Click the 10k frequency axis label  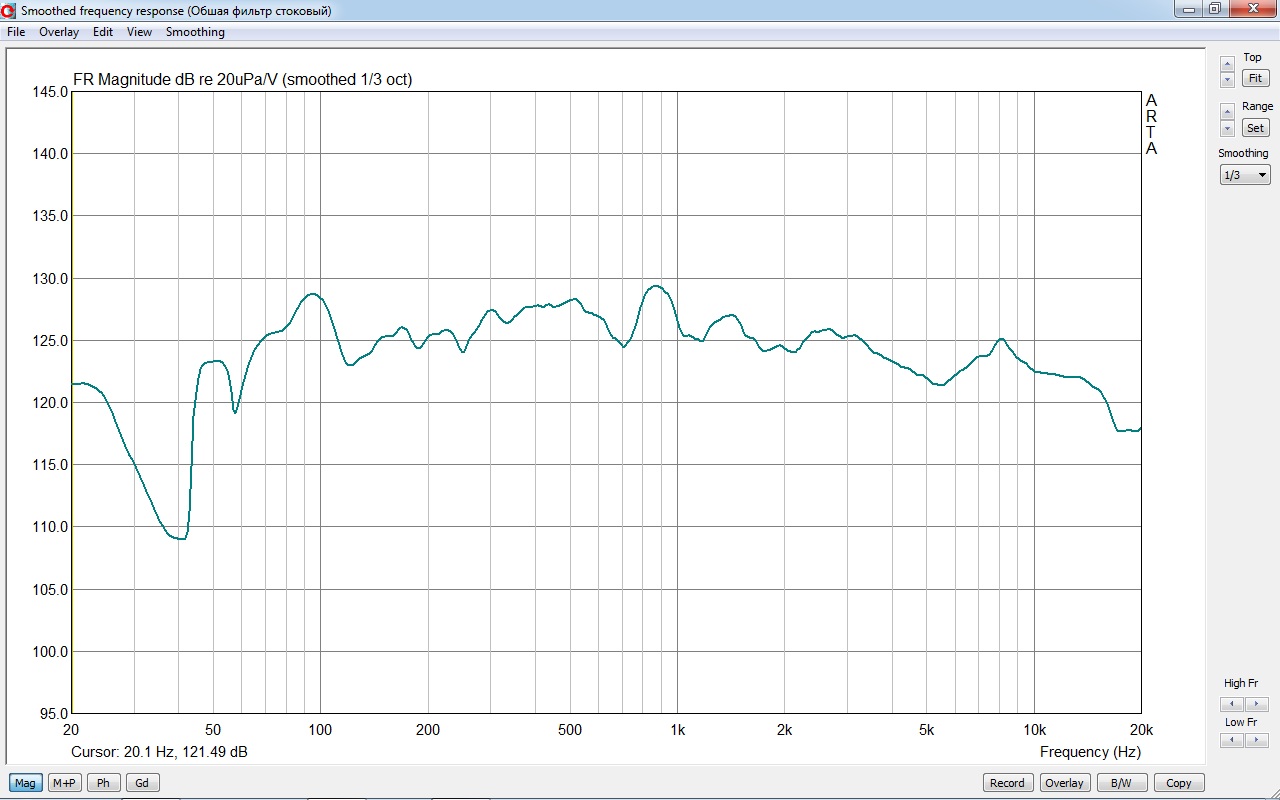(x=1034, y=730)
